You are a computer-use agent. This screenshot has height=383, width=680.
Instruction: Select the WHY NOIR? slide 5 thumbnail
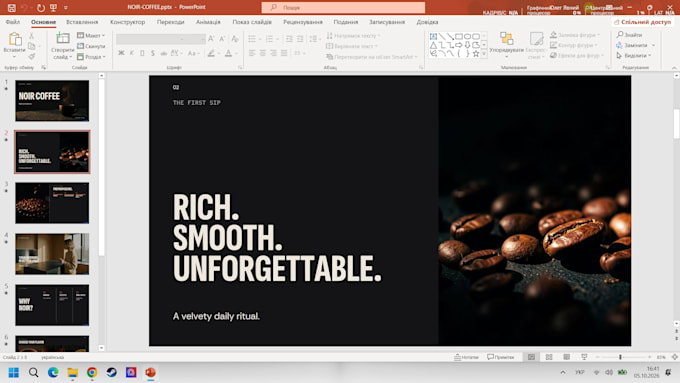tap(52, 305)
